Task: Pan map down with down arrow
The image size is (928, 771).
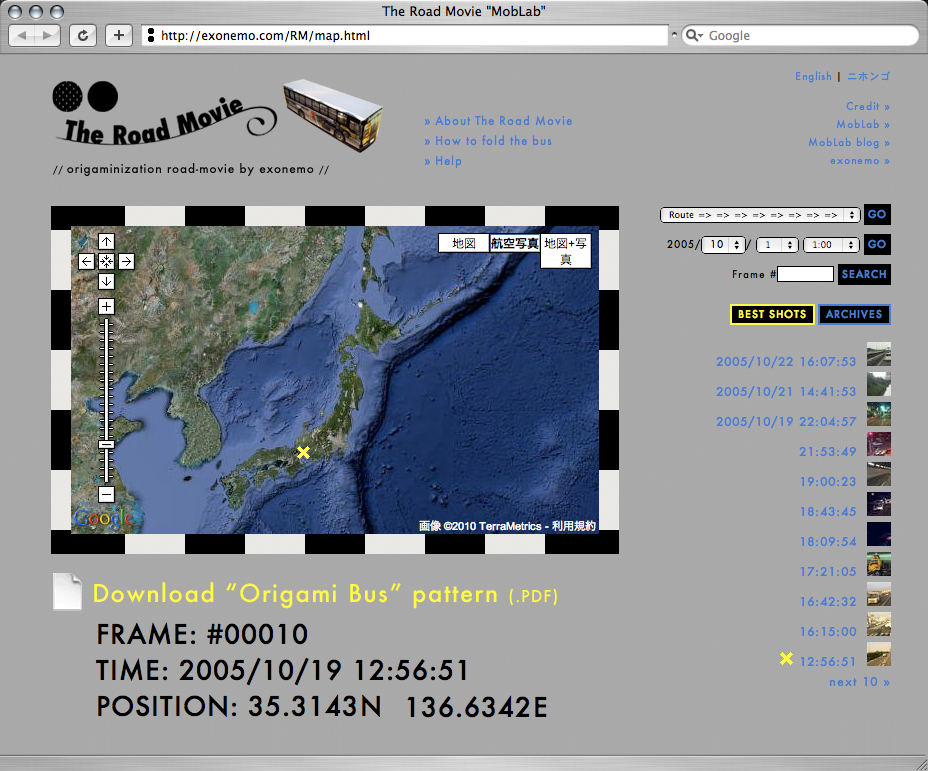Action: pos(107,282)
